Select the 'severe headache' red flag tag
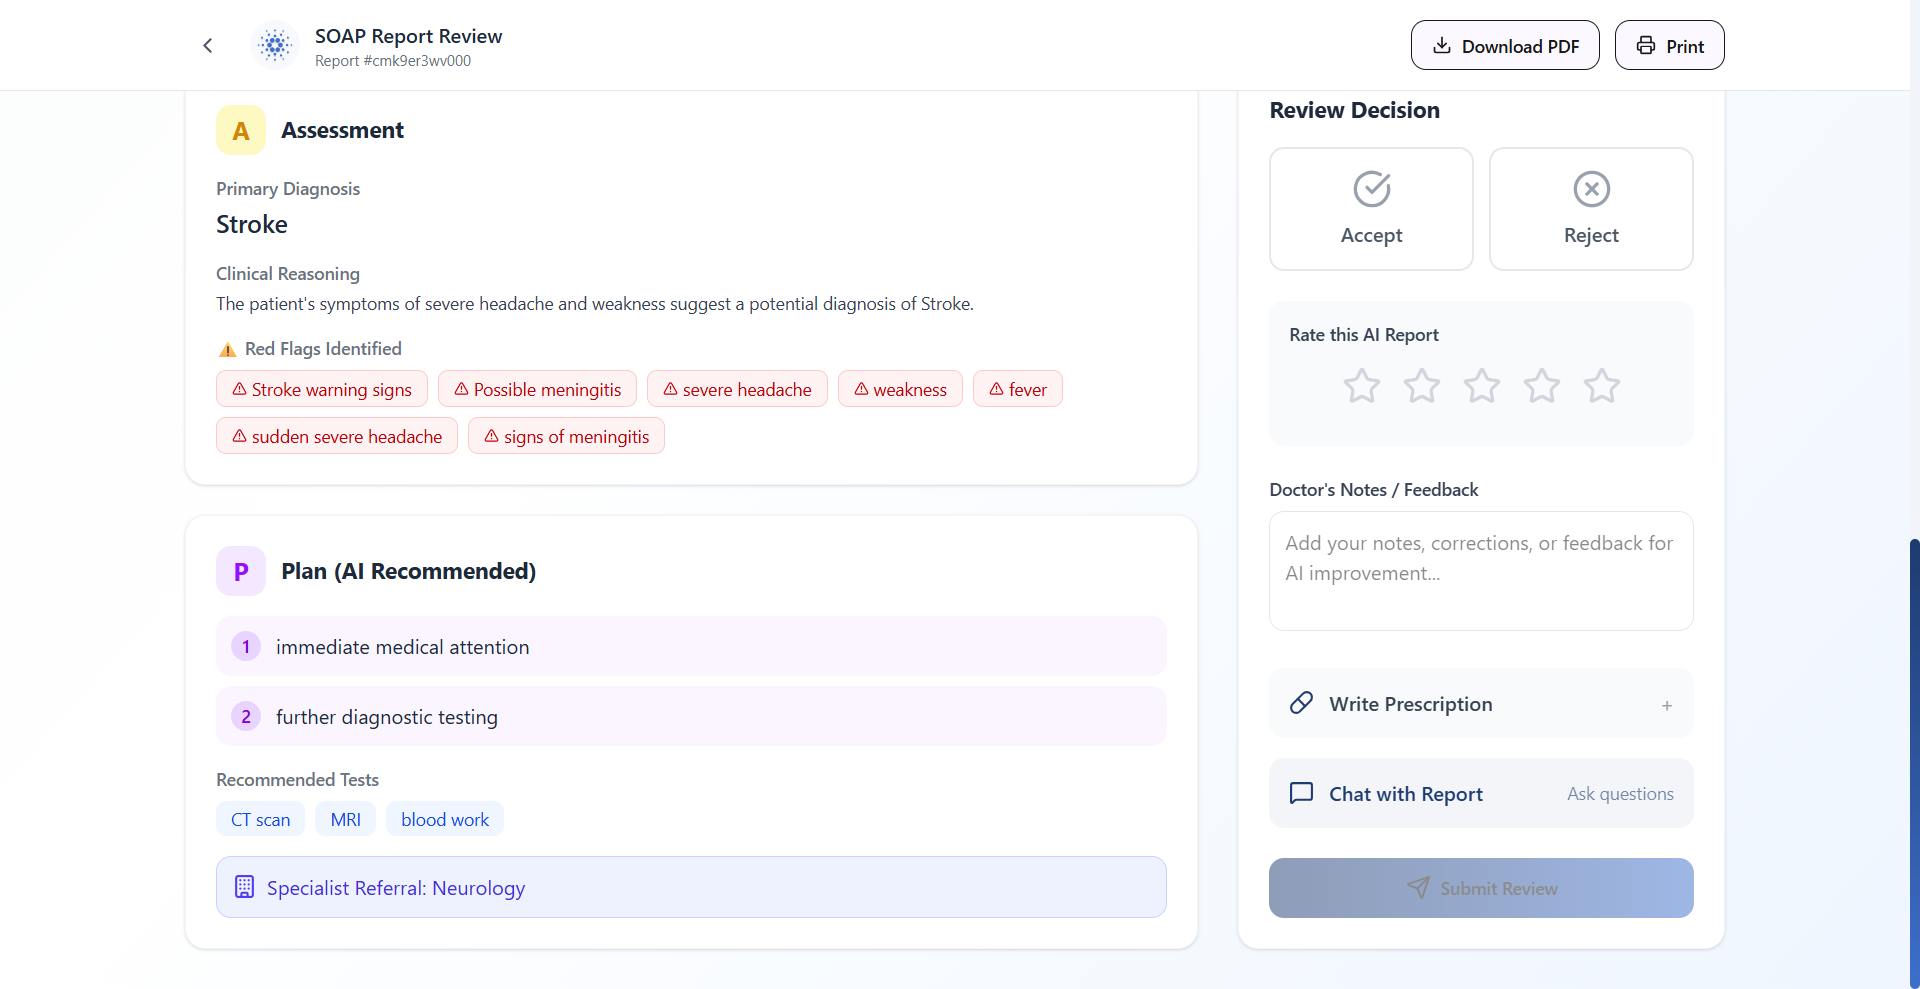 737,389
